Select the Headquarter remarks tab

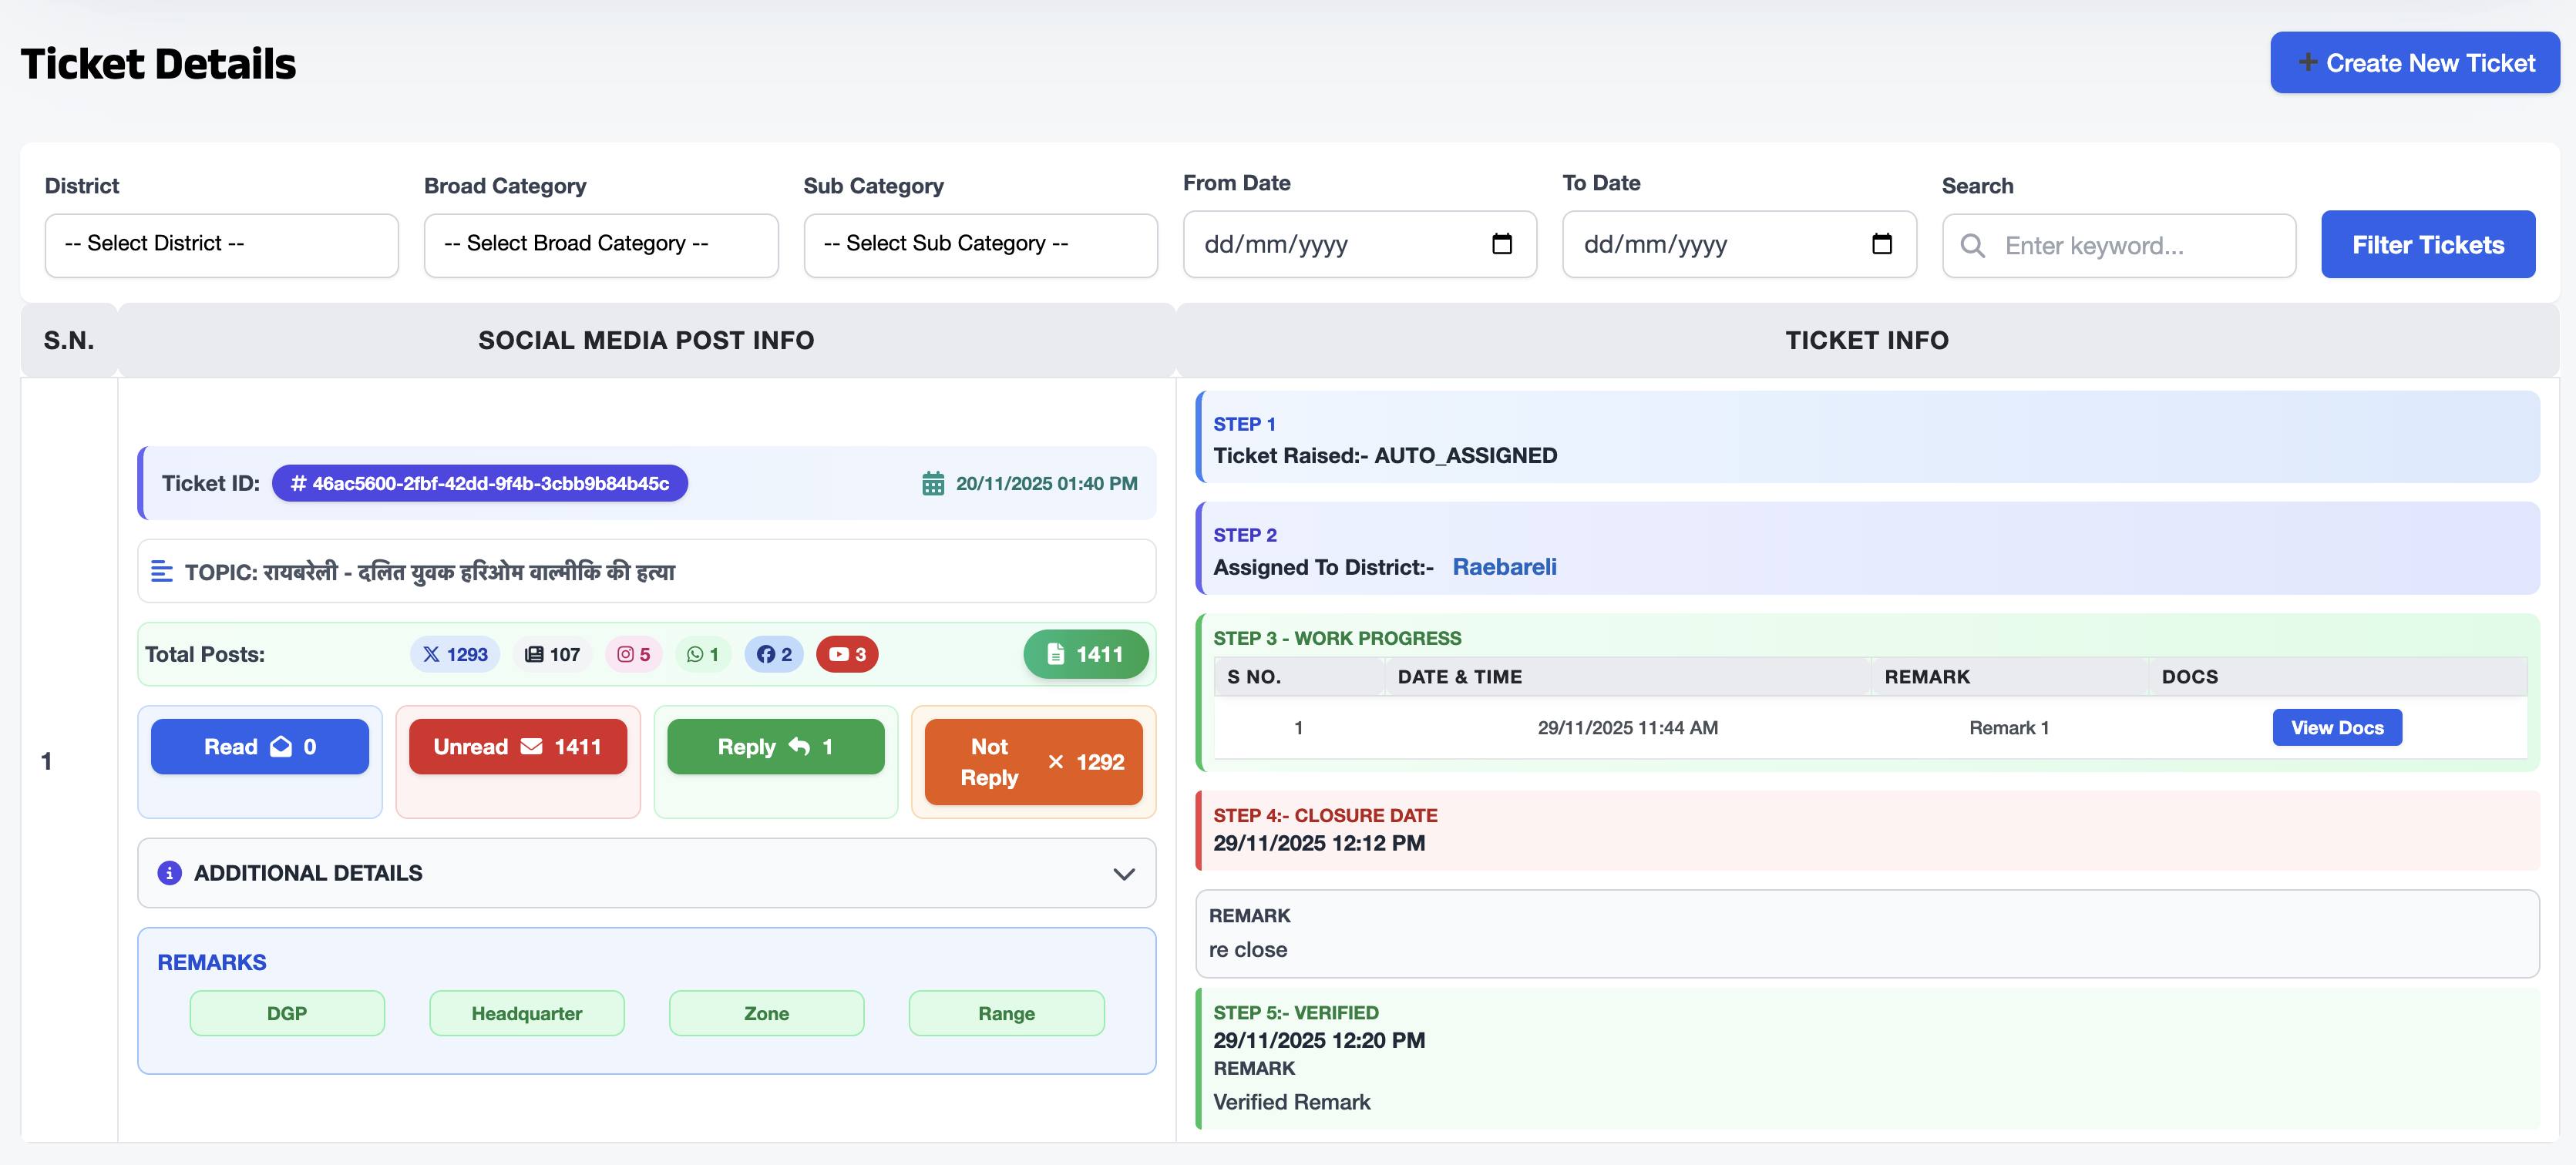pyautogui.click(x=526, y=1013)
